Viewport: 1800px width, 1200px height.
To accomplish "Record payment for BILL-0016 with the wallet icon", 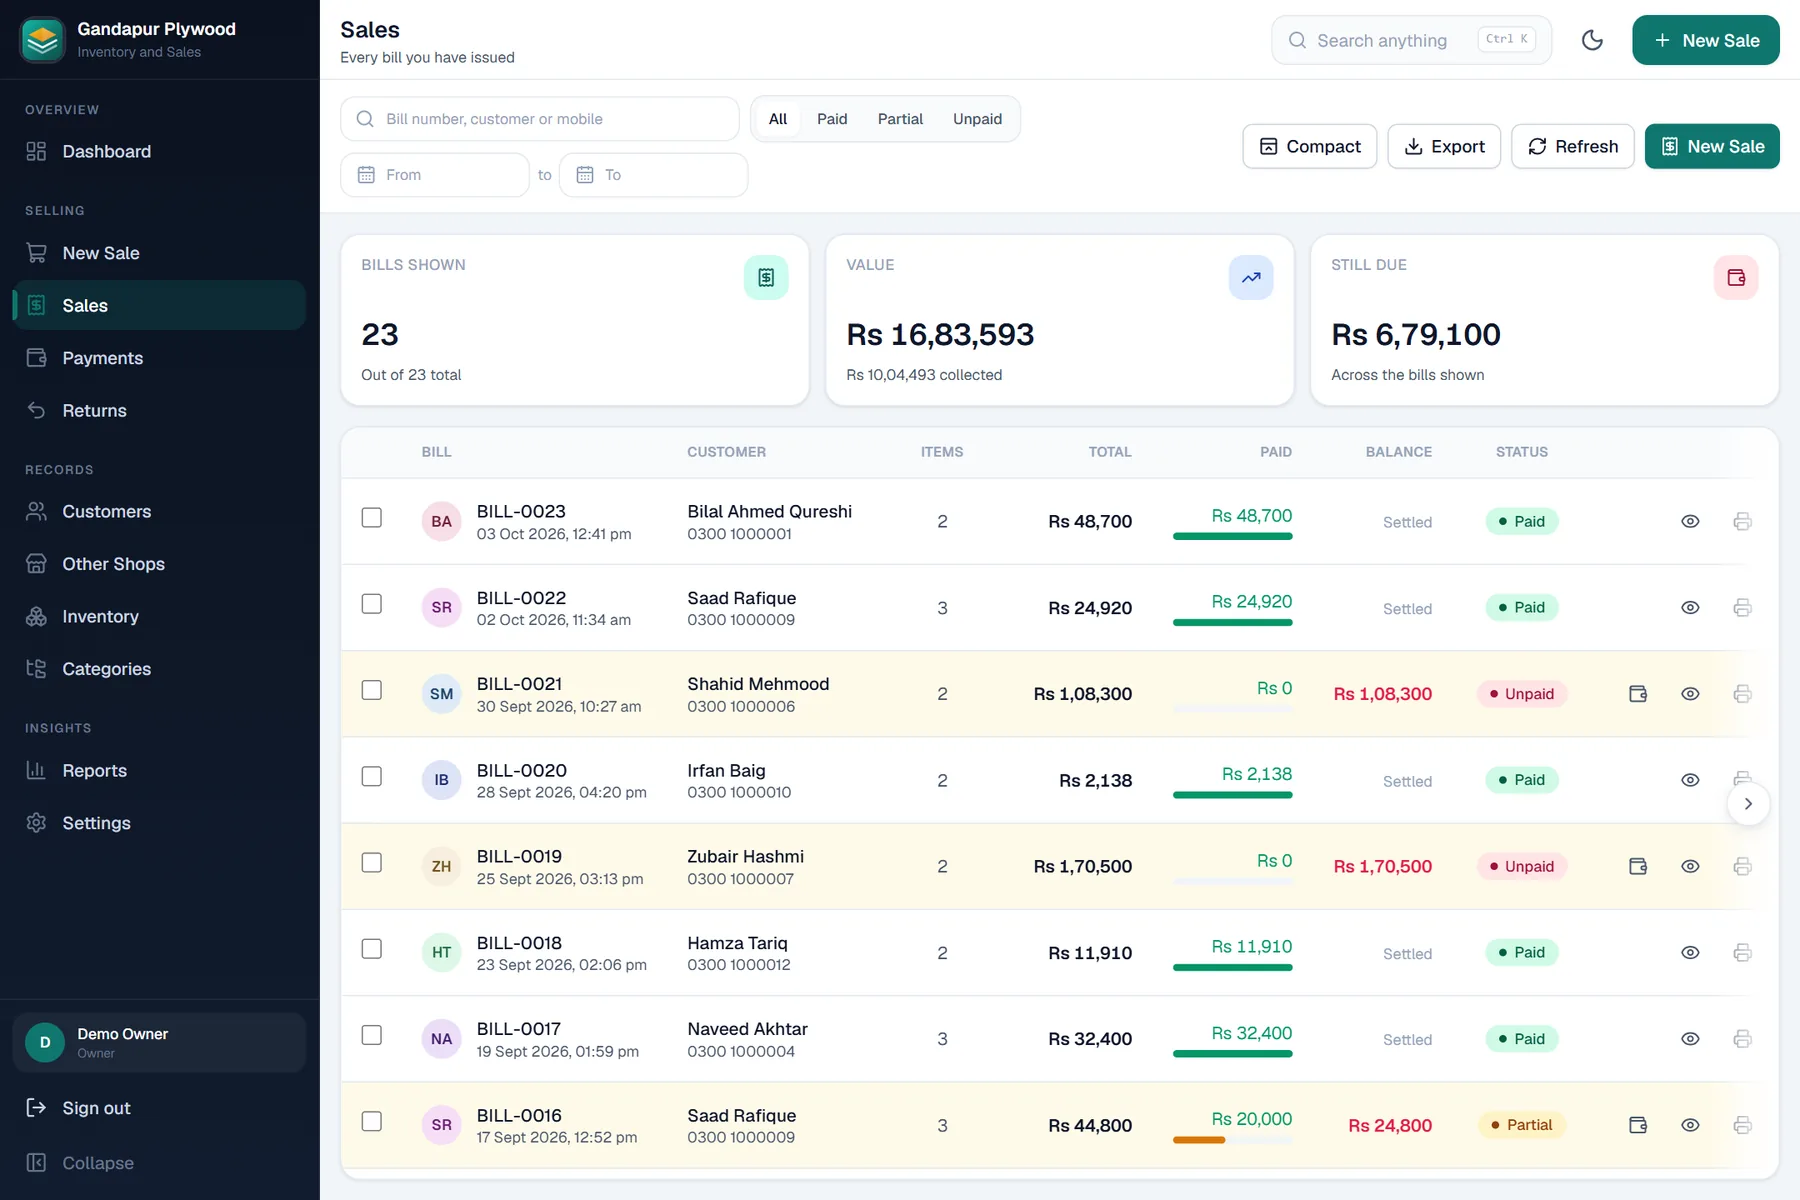I will (1638, 1125).
